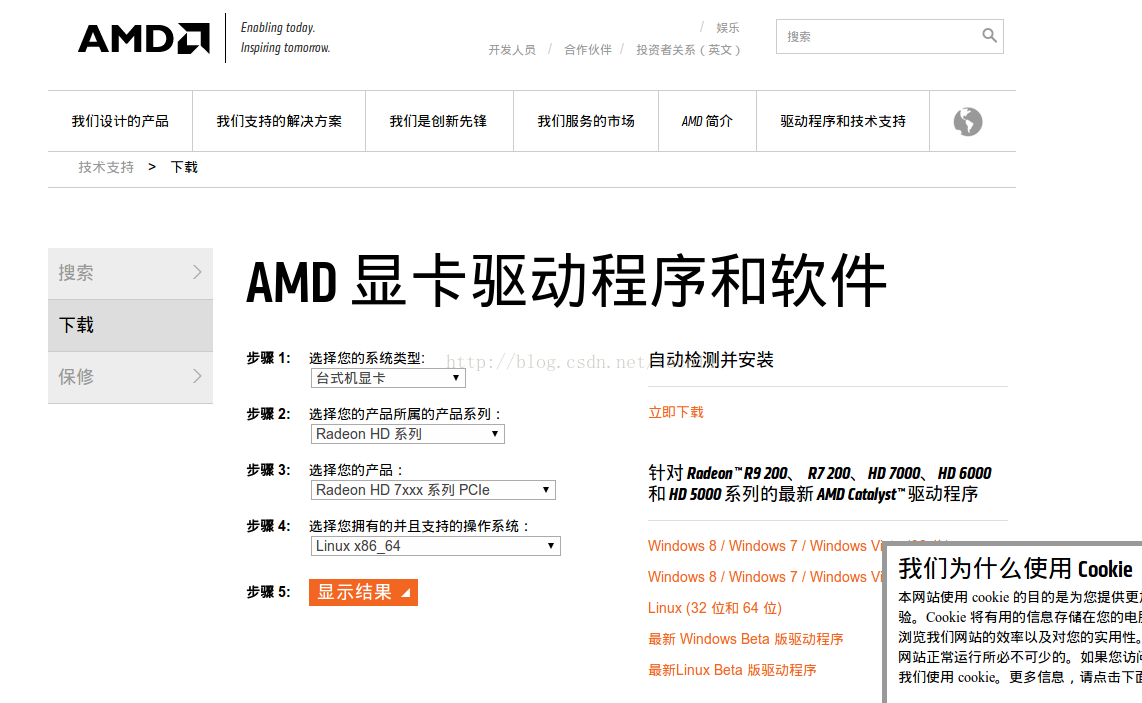This screenshot has height=703, width=1142.
Task: Open 投资者关系（英文）link
Action: [x=688, y=50]
